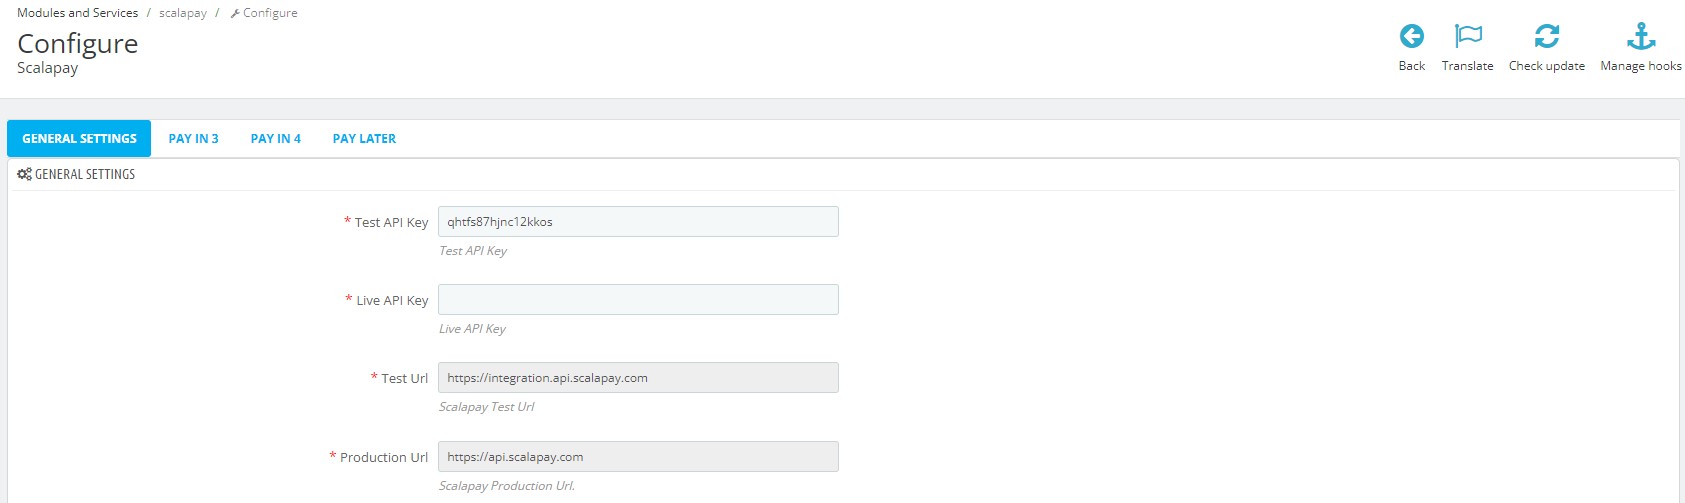Go to Modules and Services breadcrumb
Viewport: 1685px width, 503px height.
[77, 13]
